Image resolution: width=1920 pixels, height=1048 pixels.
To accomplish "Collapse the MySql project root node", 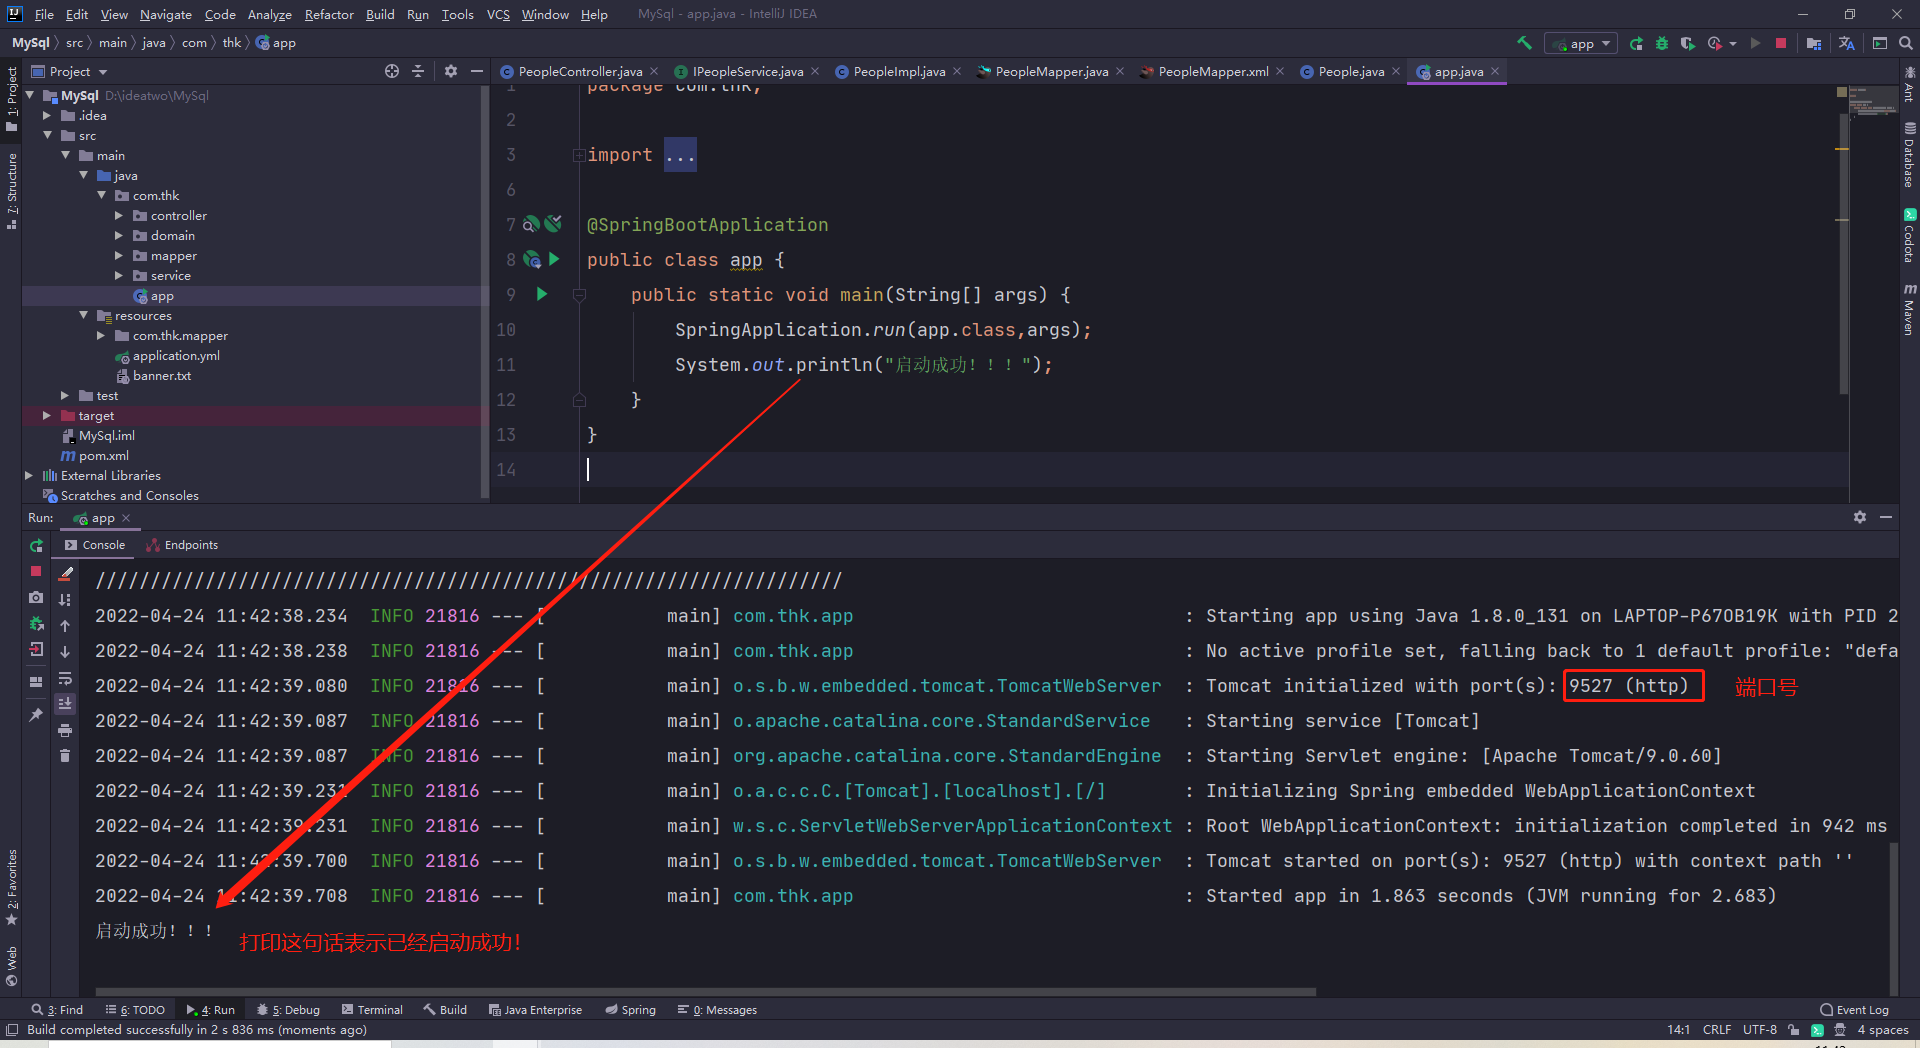I will tap(30, 95).
